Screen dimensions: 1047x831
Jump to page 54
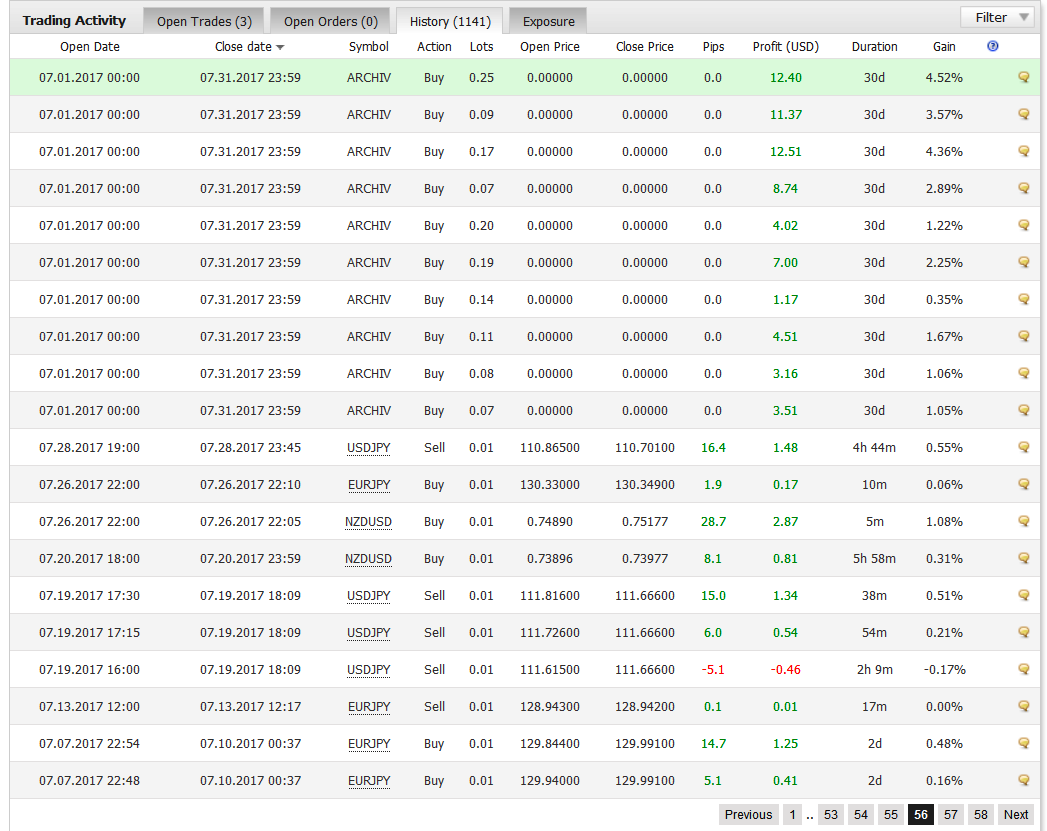(861, 814)
